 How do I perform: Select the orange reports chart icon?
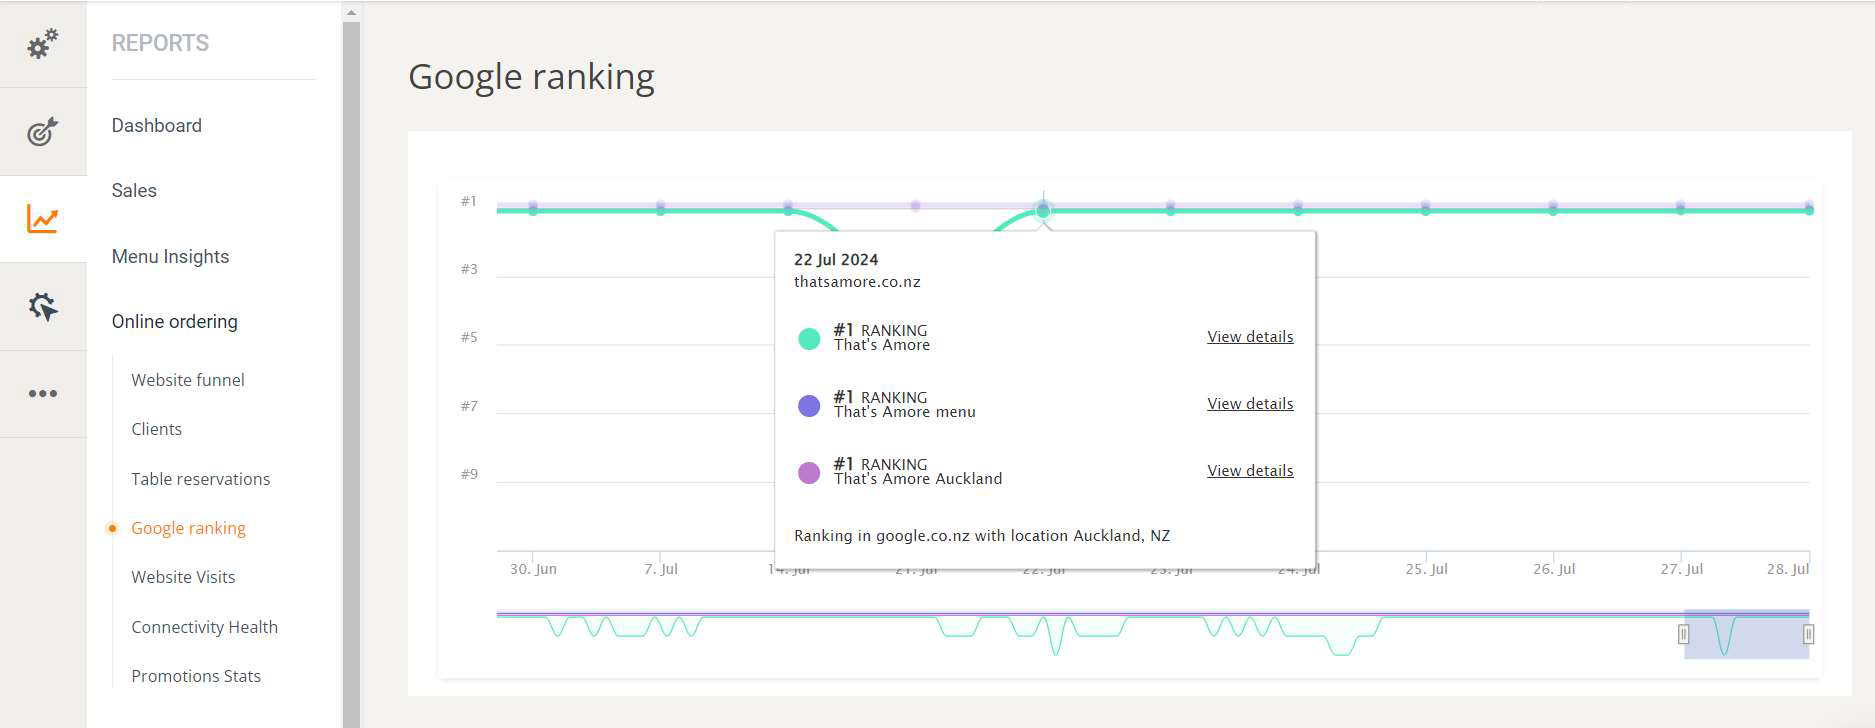point(42,219)
